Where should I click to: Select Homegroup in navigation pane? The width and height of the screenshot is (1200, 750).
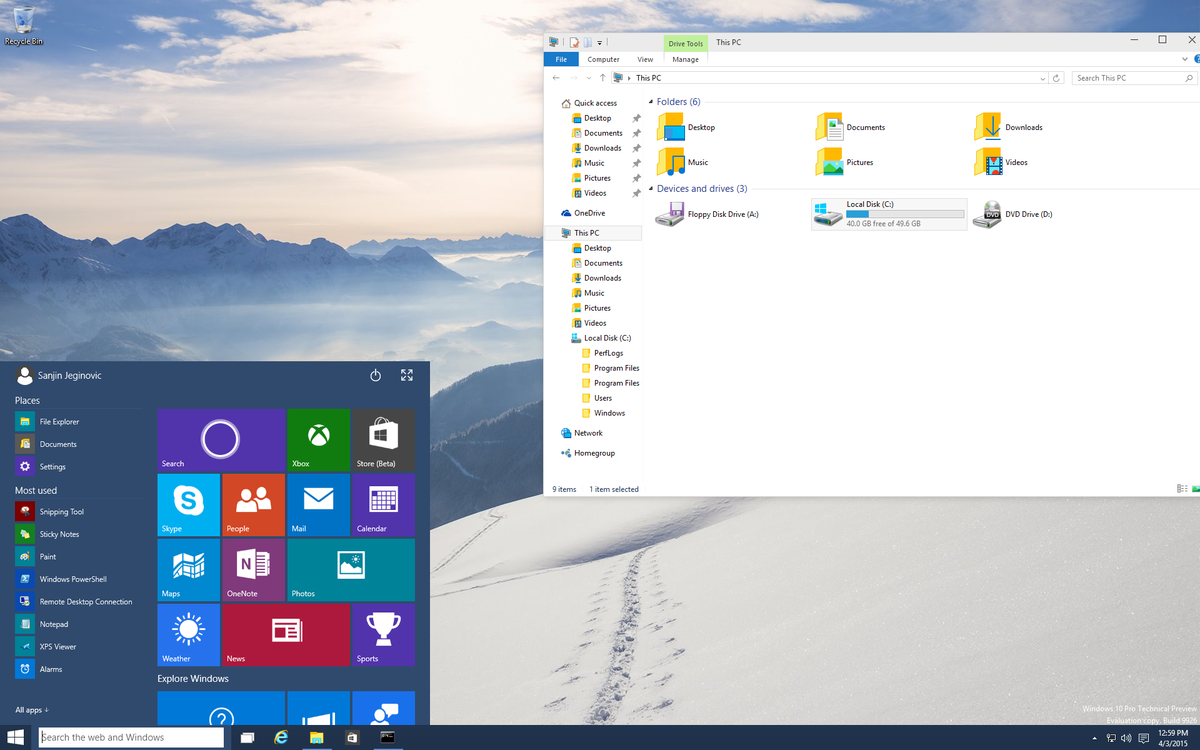tap(587, 453)
